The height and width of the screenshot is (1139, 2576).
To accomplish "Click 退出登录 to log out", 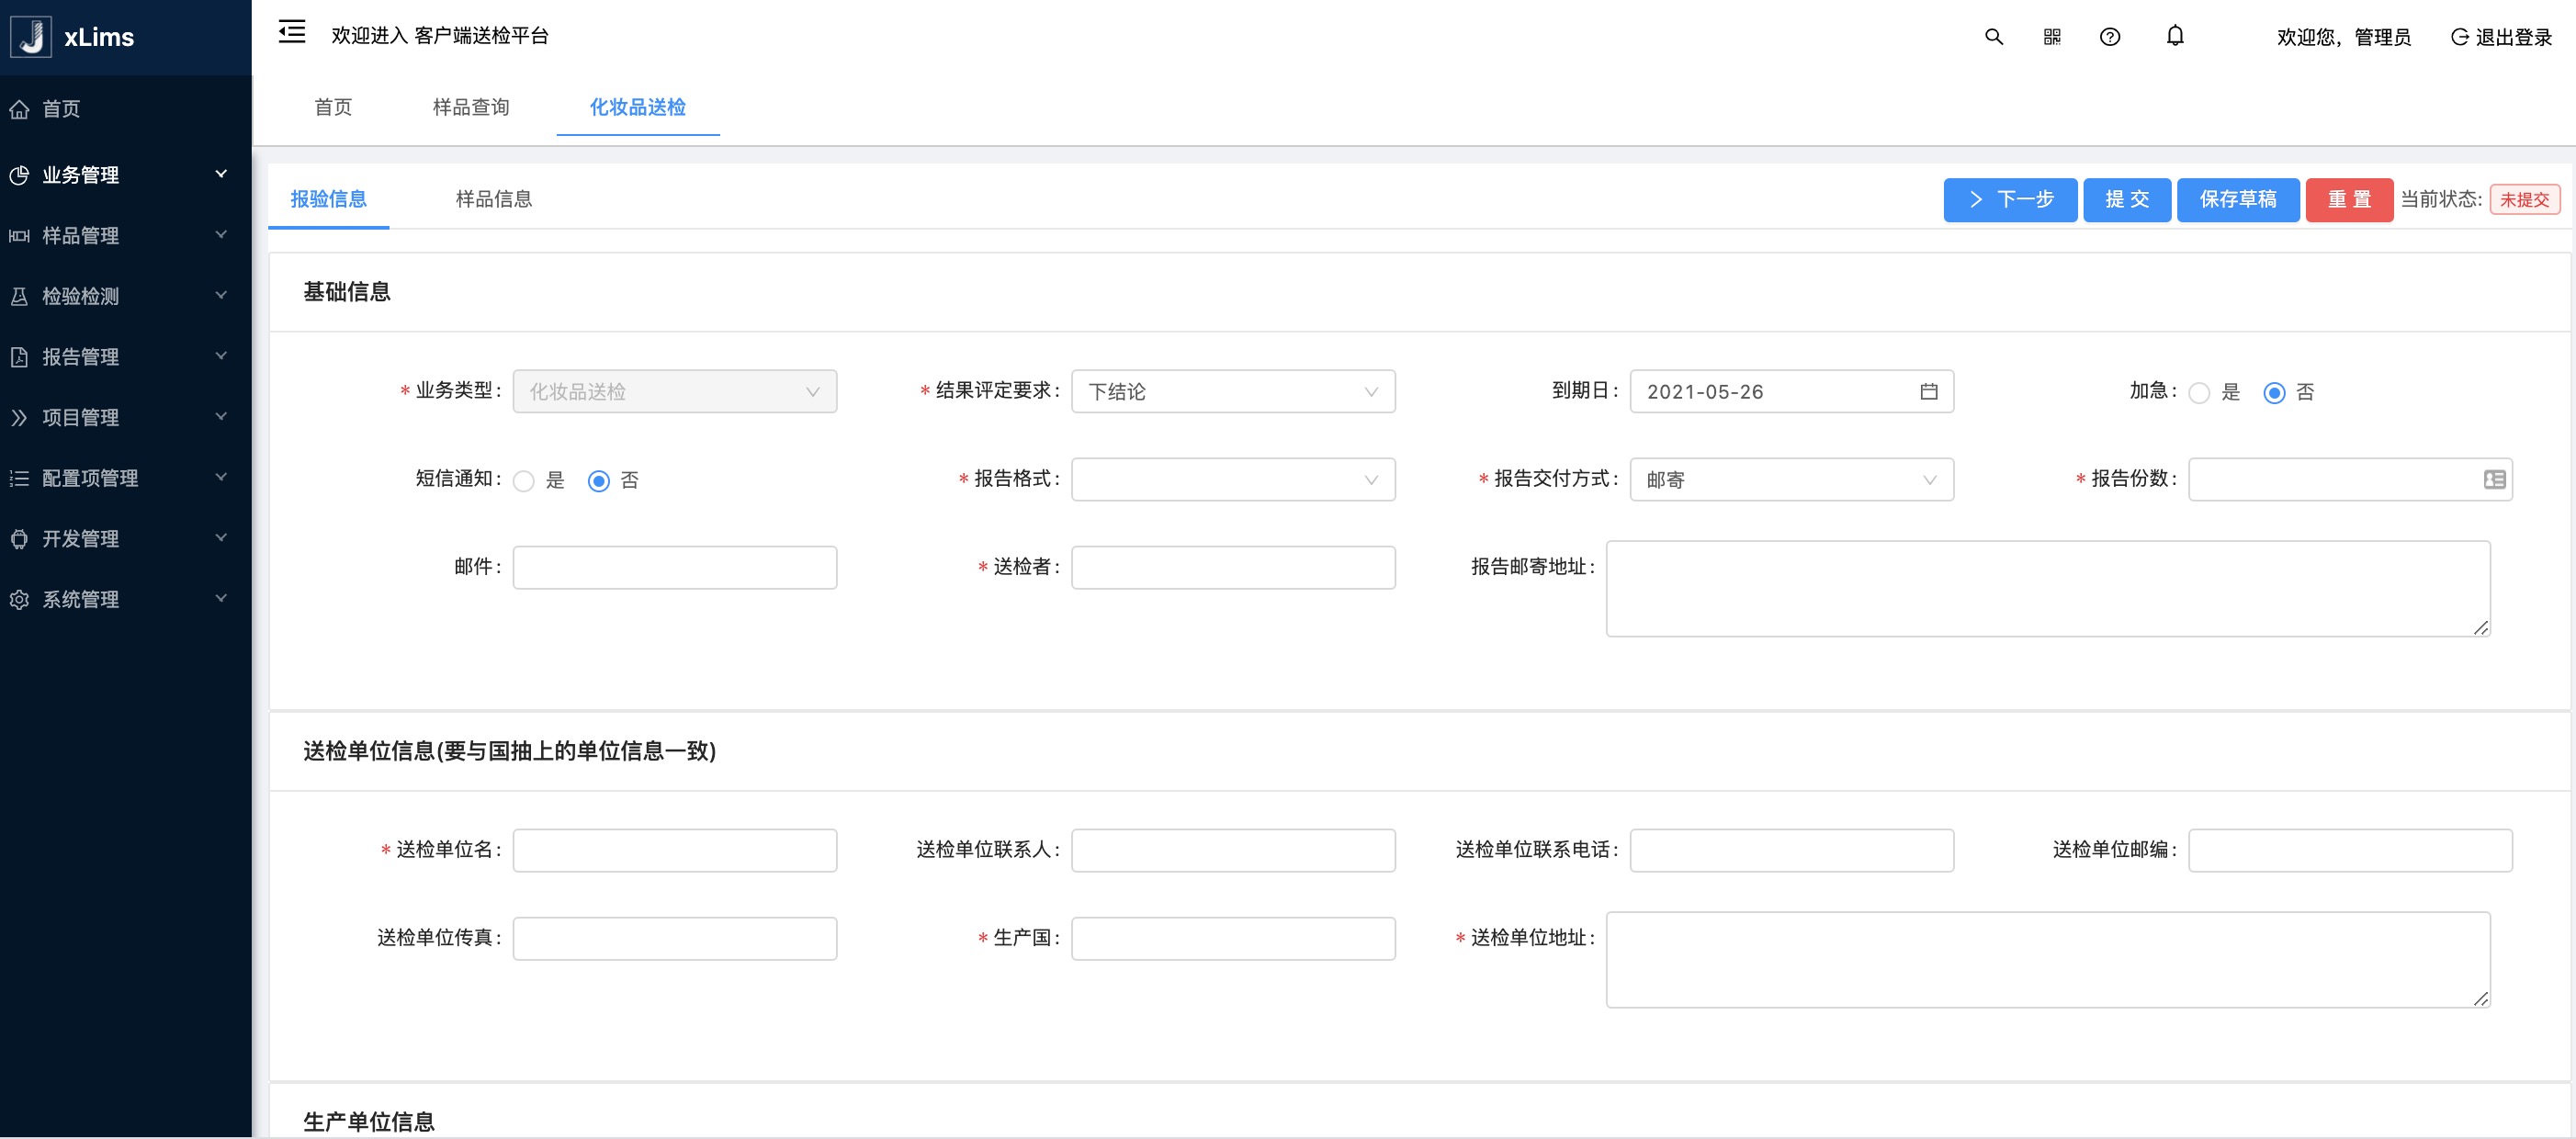I will tap(2501, 37).
